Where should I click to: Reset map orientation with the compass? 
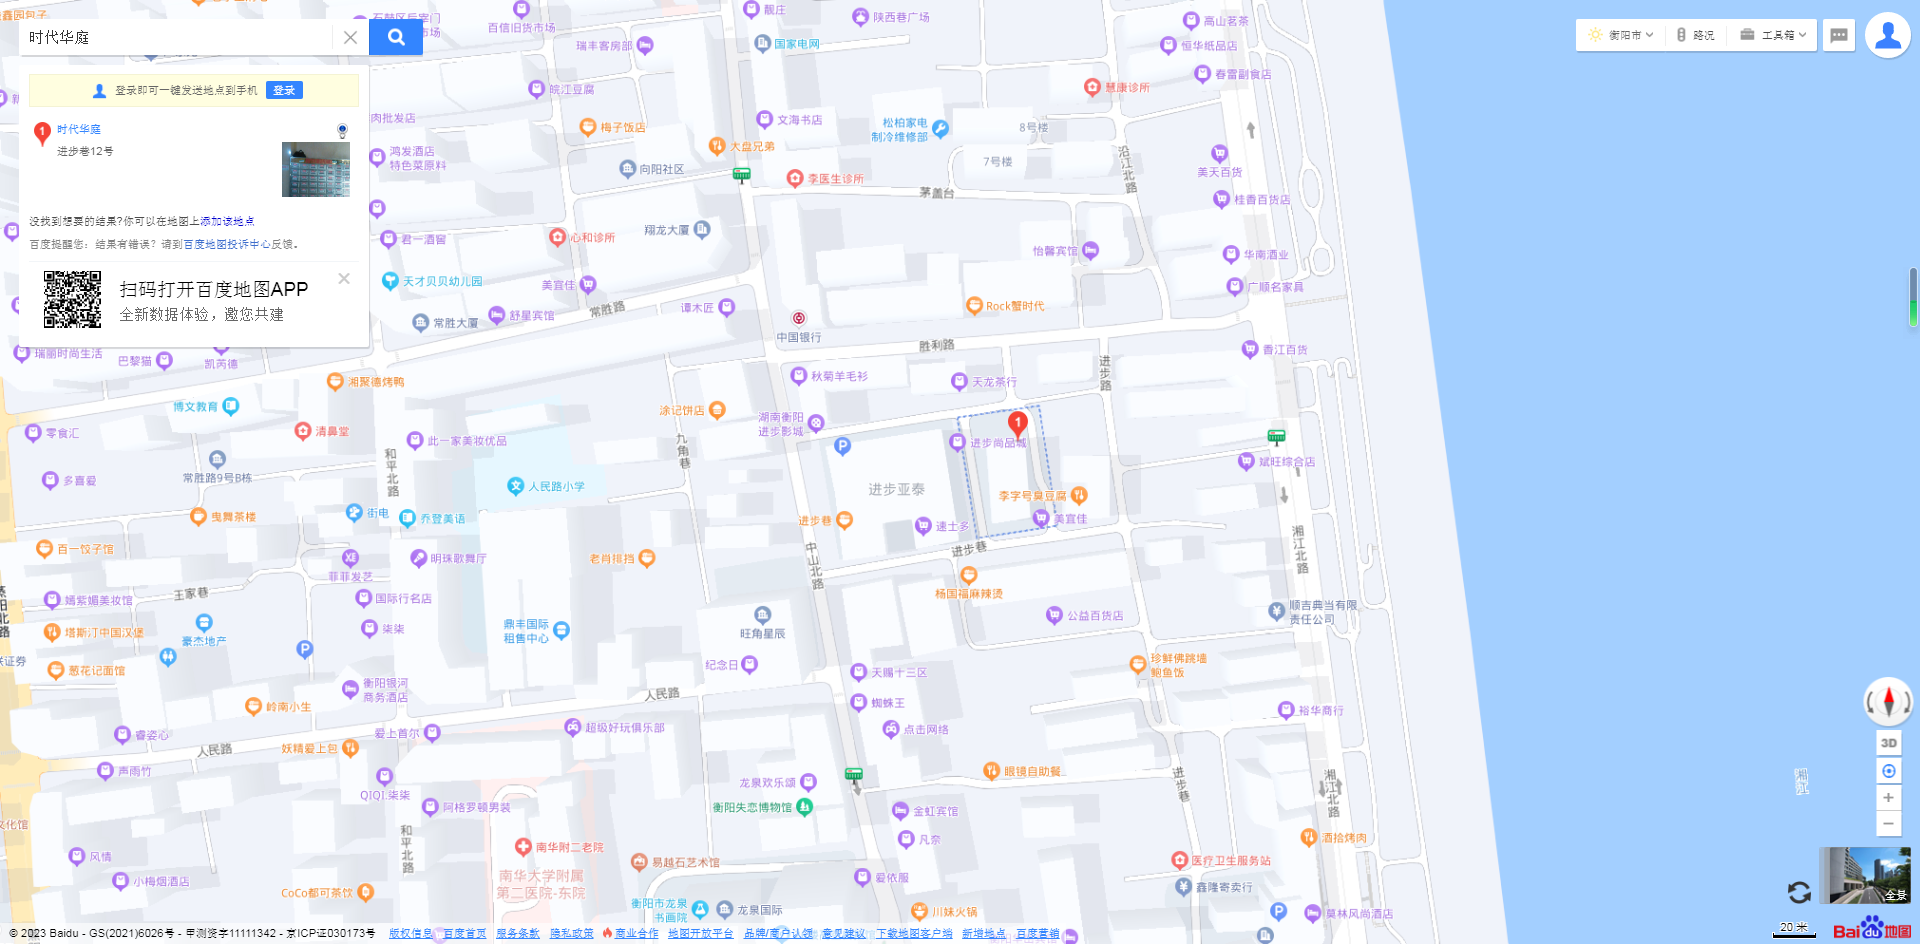1888,700
